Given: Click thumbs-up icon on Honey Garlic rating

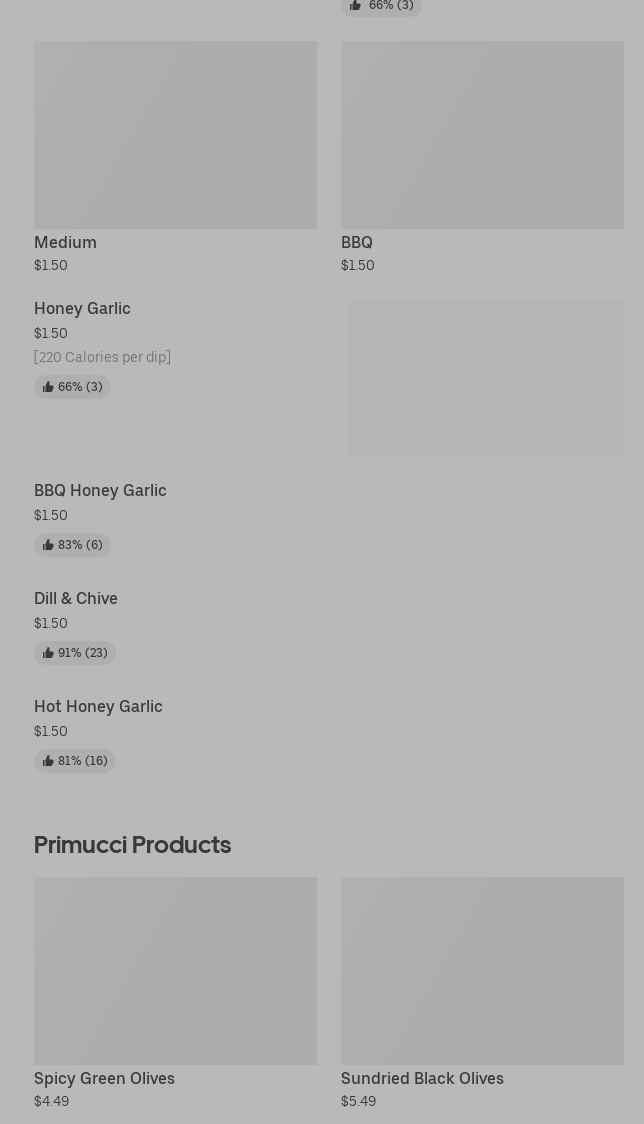Looking at the screenshot, I should (48, 387).
